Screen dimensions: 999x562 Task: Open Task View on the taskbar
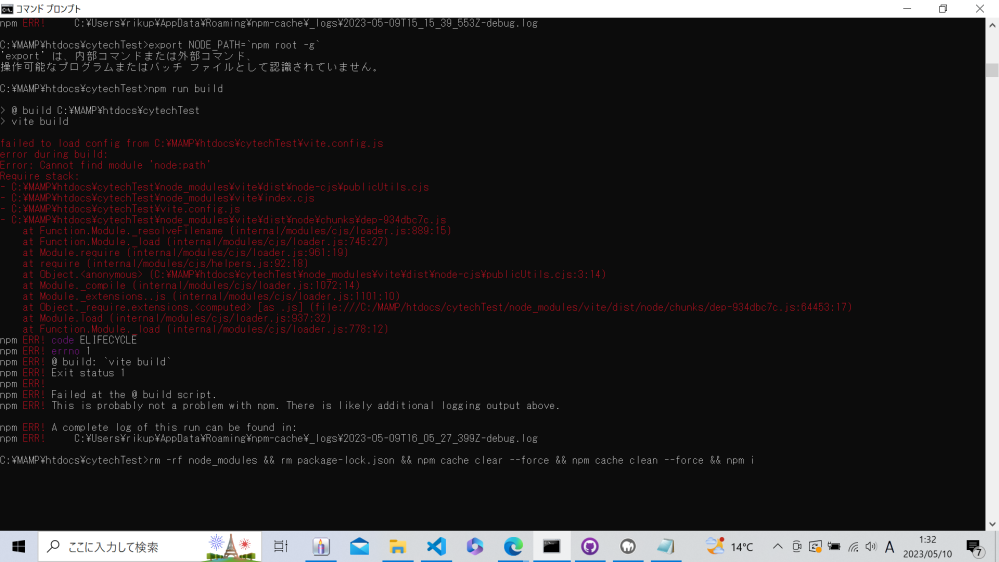coord(281,547)
